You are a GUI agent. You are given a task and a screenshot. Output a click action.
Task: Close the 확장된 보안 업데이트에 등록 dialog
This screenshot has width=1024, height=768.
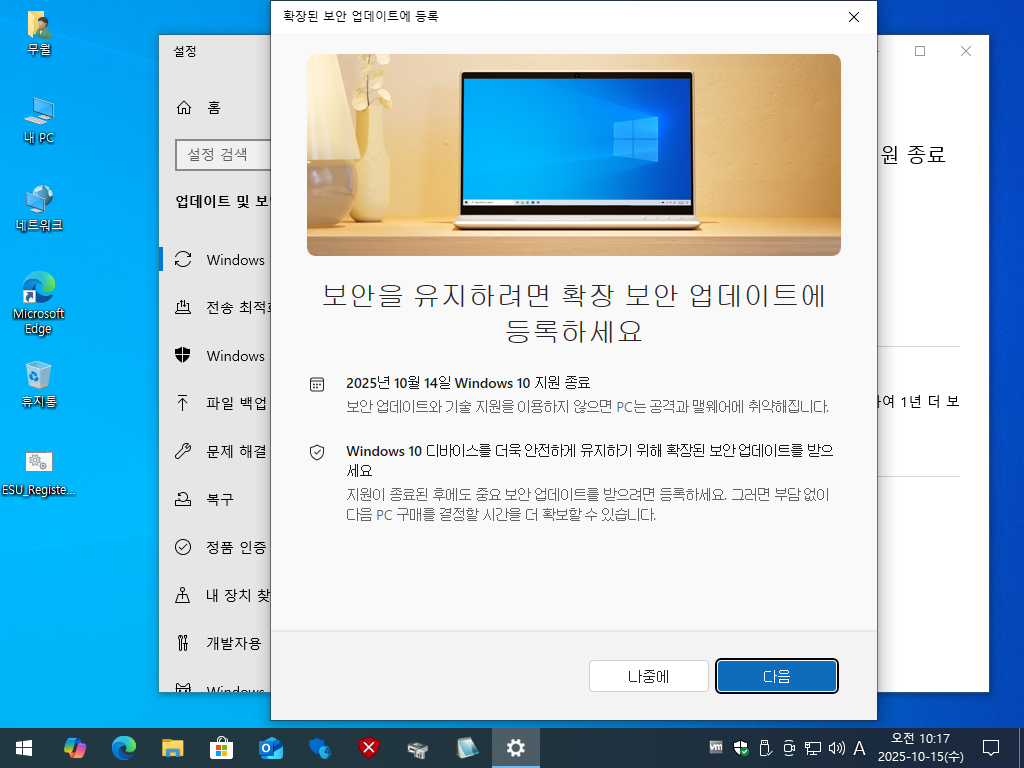tap(854, 17)
